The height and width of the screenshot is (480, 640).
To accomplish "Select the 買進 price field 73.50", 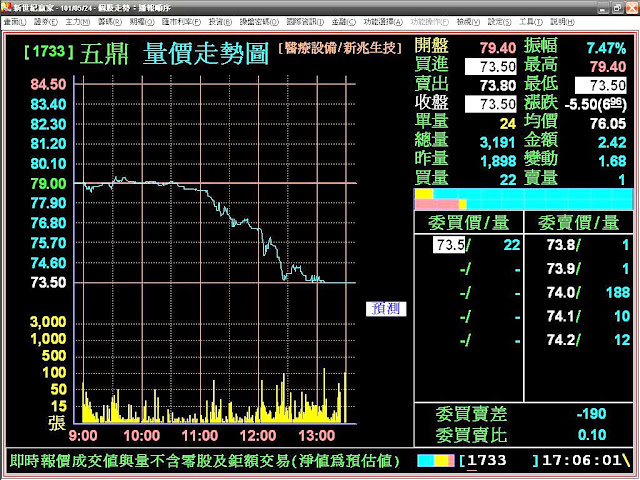I will click(491, 67).
